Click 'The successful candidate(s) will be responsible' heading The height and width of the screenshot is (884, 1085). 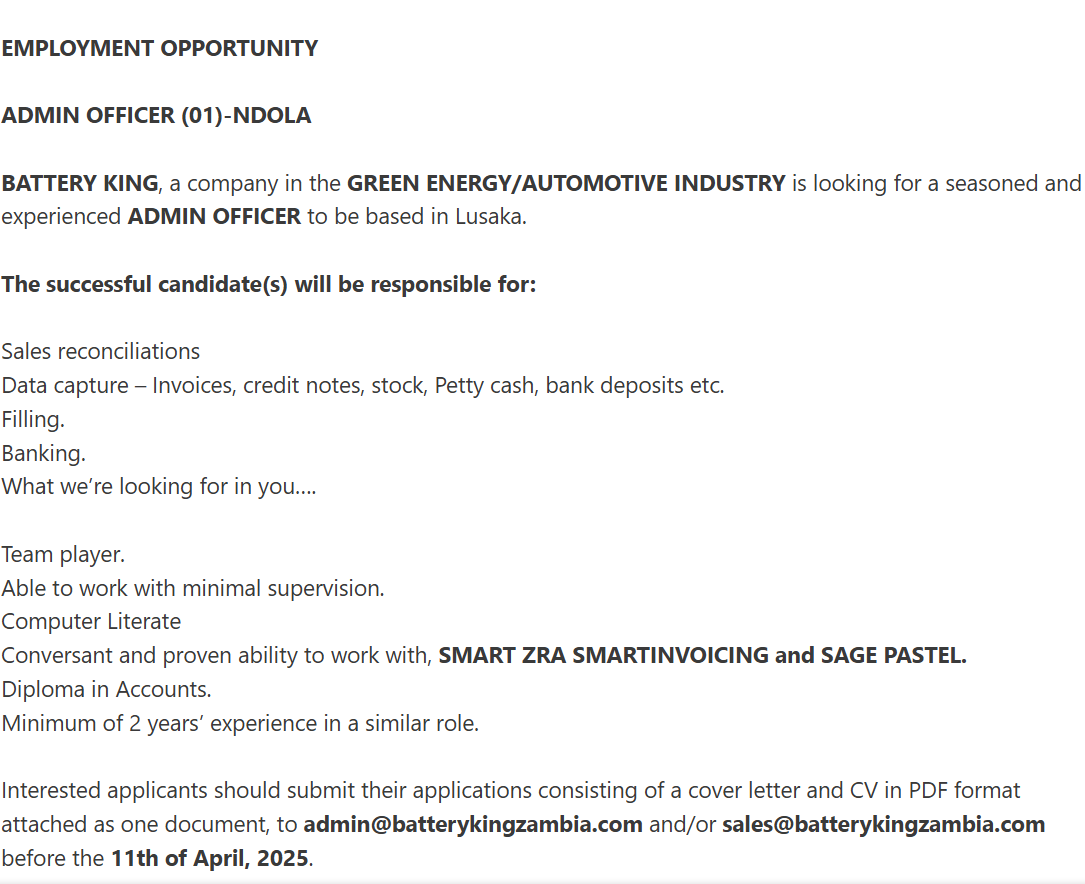(268, 284)
